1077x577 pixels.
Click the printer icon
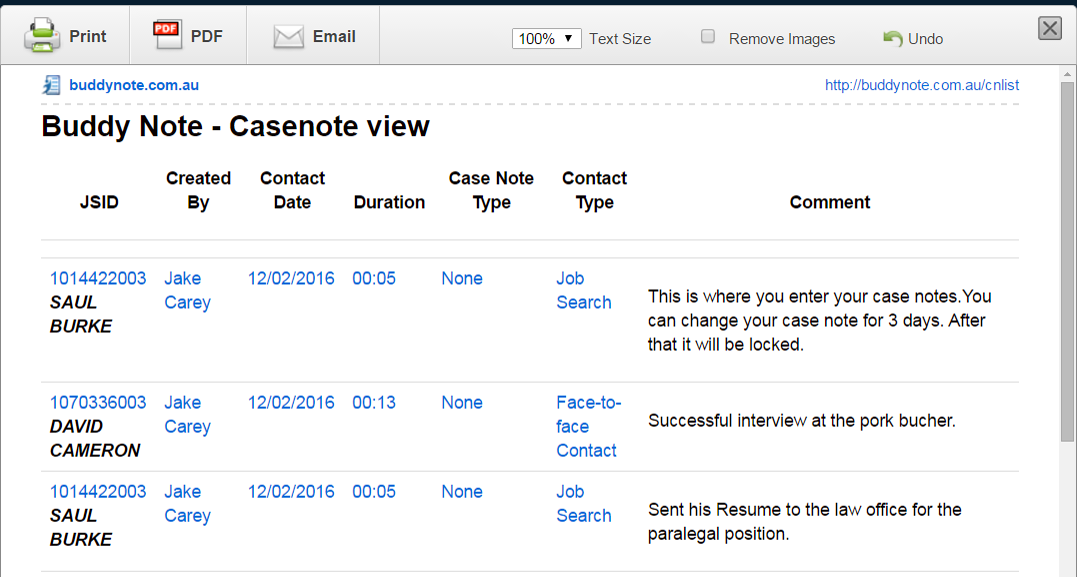pyautogui.click(x=42, y=36)
